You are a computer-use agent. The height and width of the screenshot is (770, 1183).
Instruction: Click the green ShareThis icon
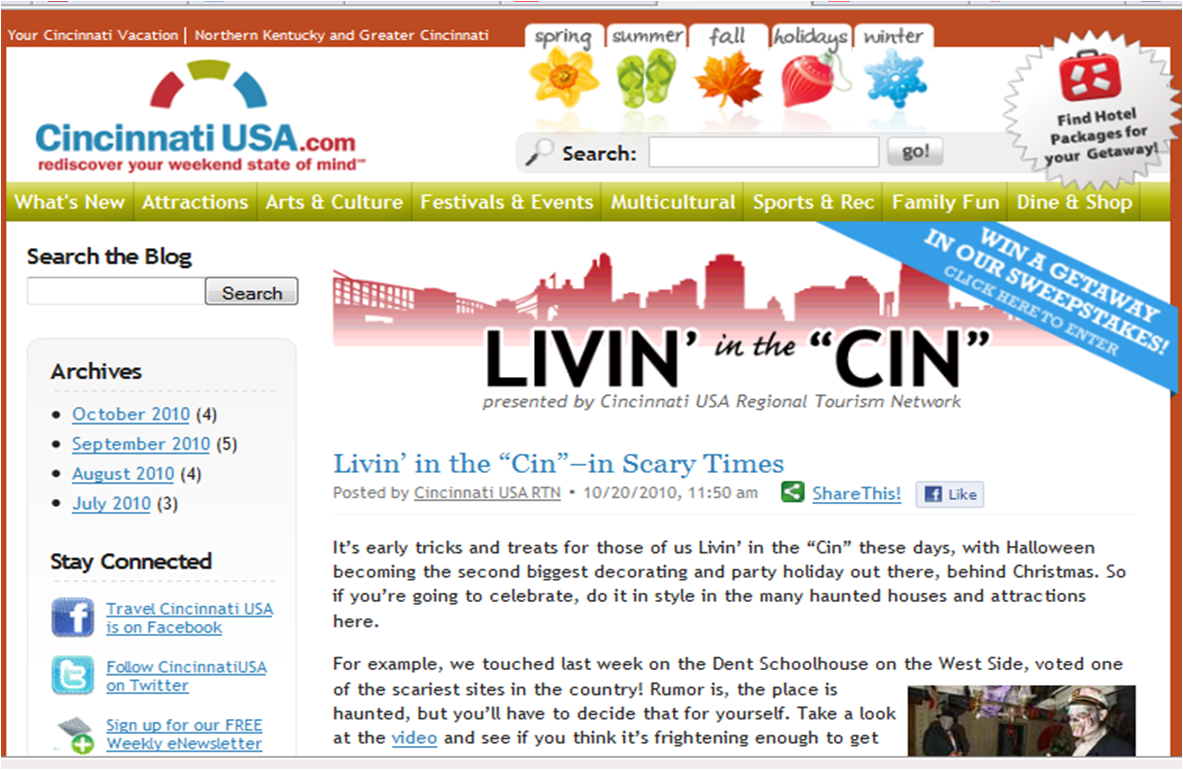click(792, 492)
